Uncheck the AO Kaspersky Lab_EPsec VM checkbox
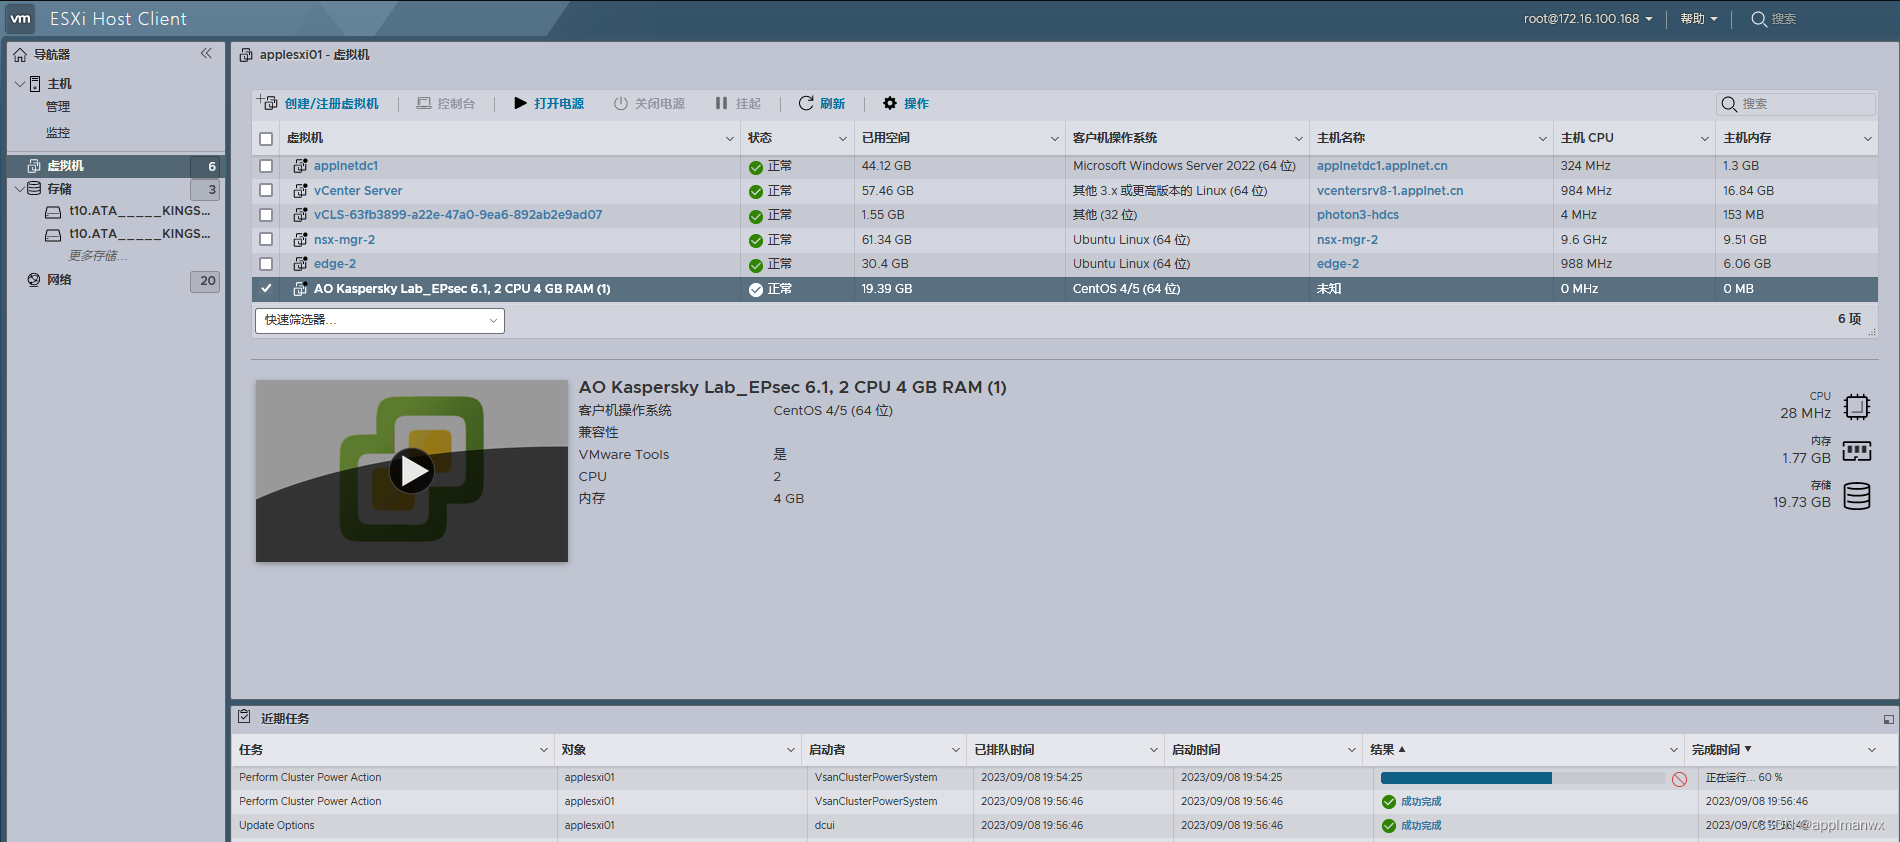This screenshot has height=842, width=1900. (x=266, y=288)
